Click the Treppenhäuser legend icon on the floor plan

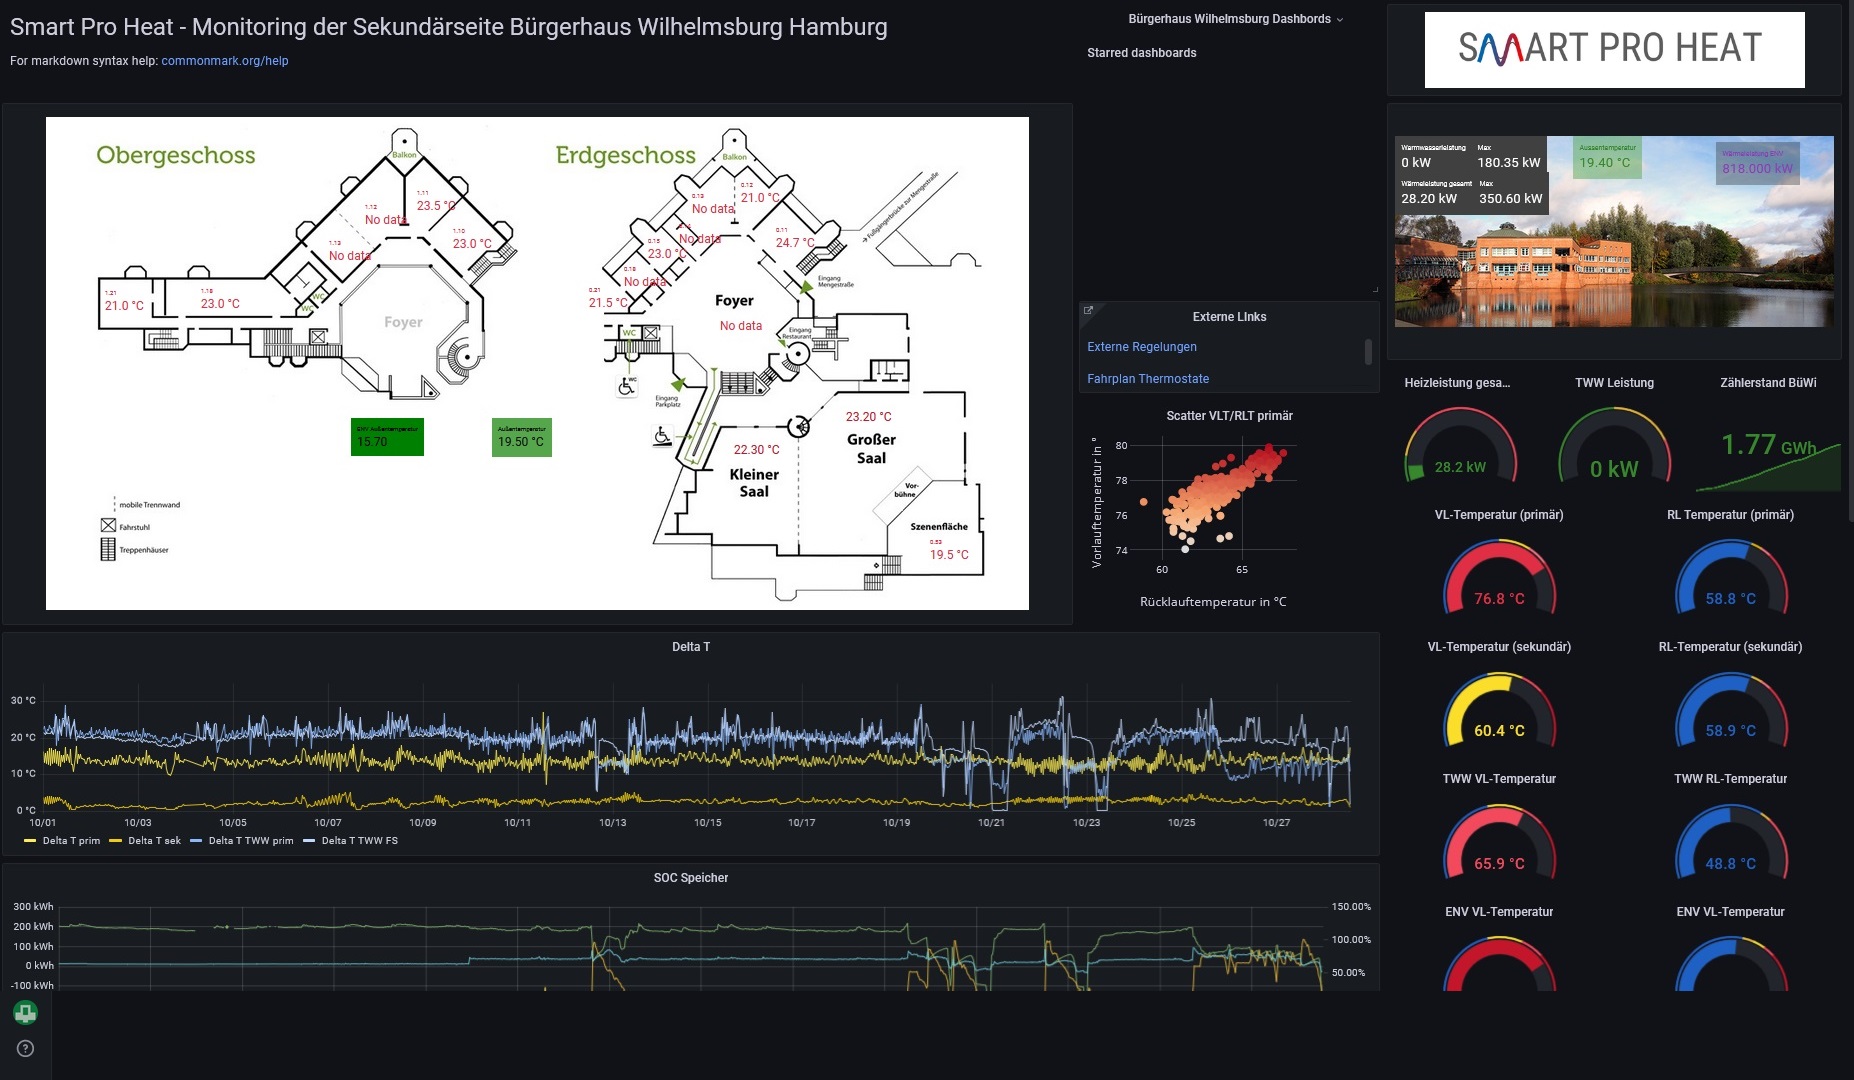coord(108,549)
